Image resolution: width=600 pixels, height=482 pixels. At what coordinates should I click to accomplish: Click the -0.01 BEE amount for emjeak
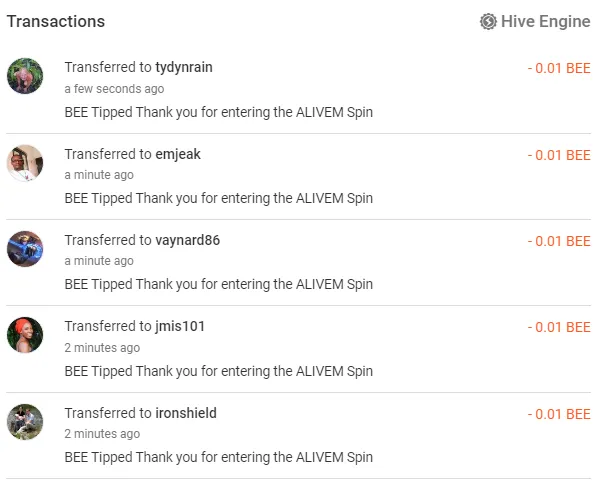(559, 155)
